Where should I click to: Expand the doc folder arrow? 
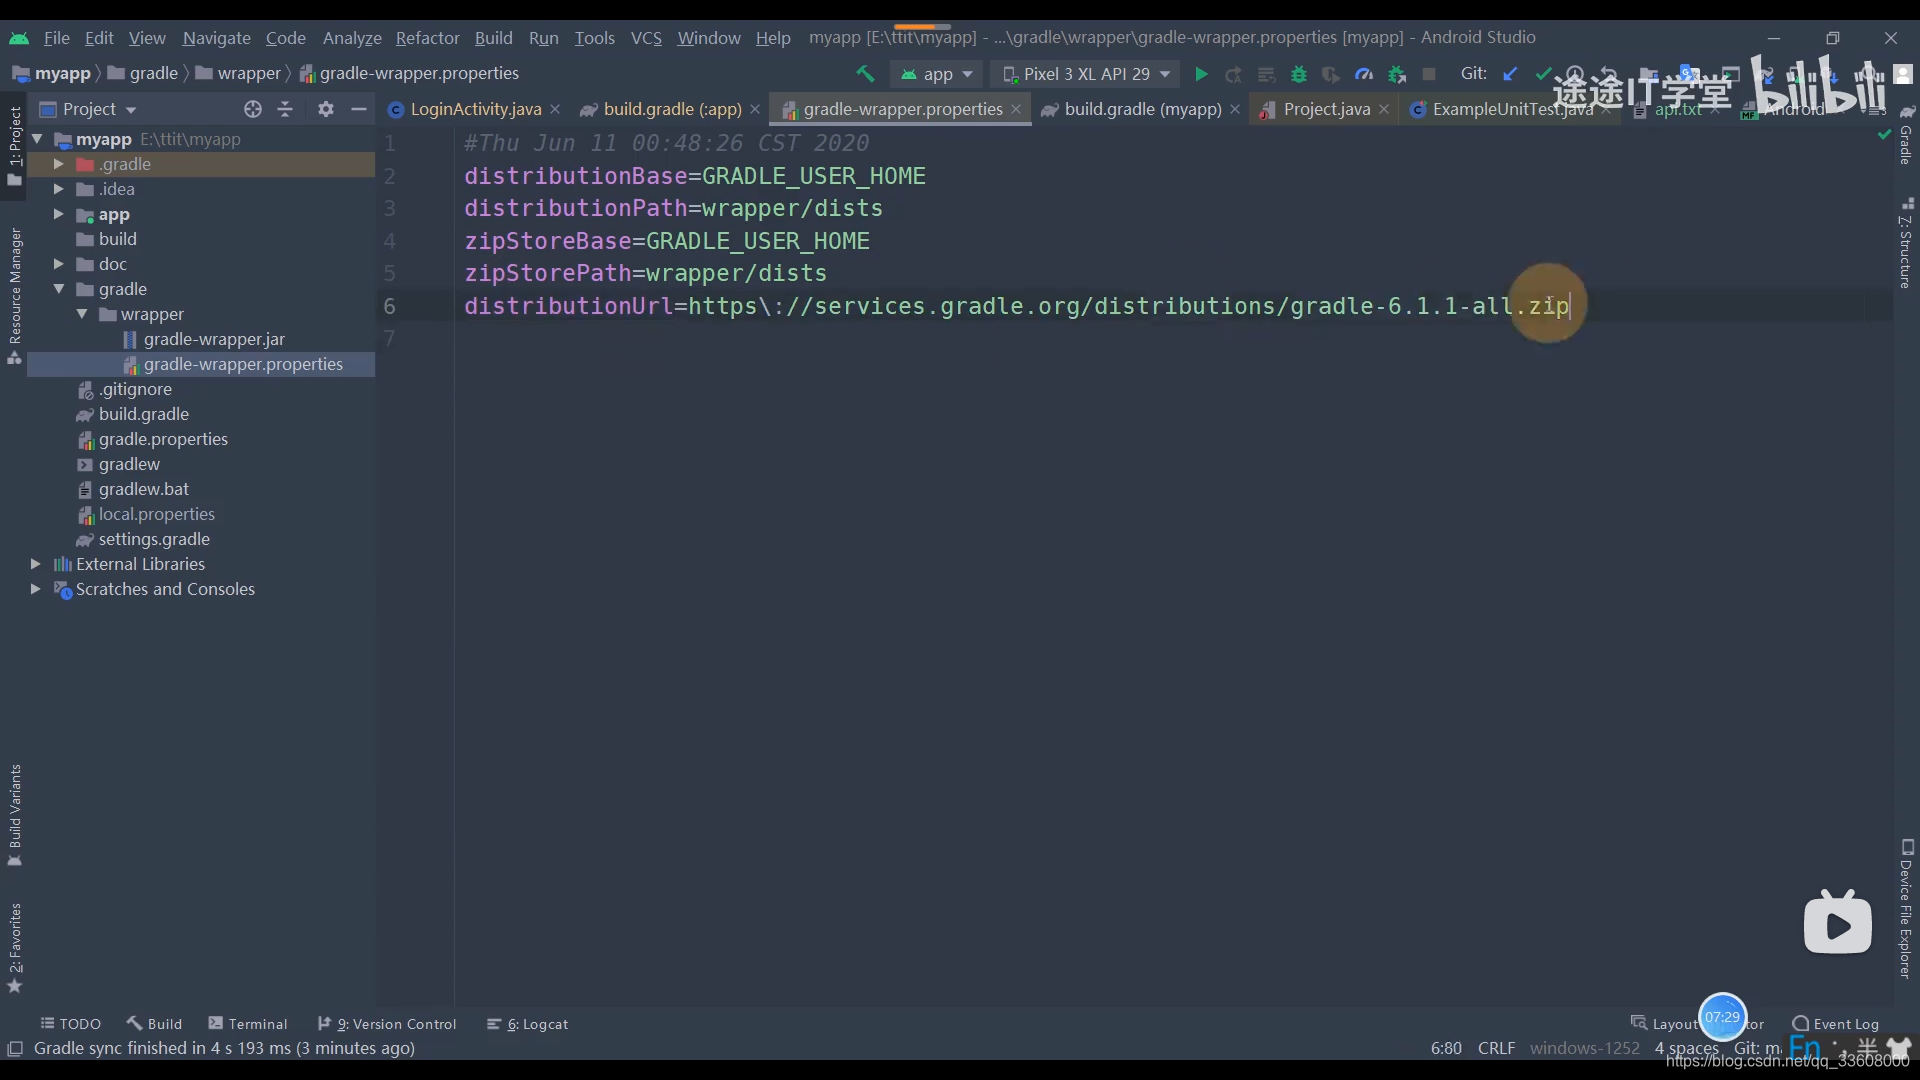click(x=58, y=264)
